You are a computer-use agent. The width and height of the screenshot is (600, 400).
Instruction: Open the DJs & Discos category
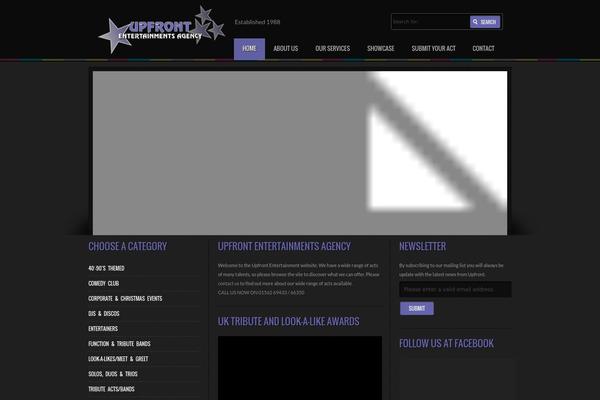[104, 313]
